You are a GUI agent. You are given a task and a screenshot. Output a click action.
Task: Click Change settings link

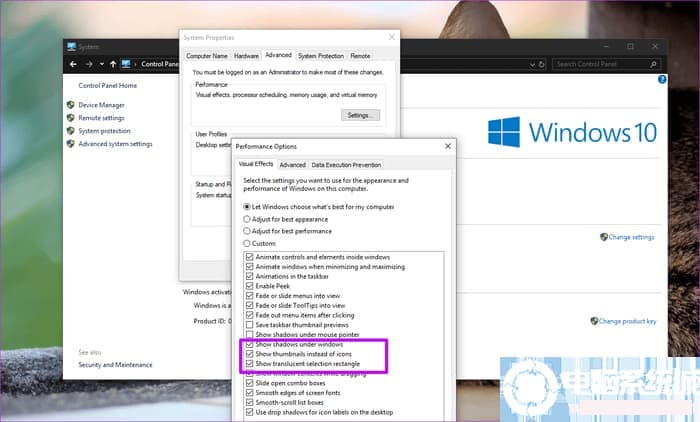coord(631,237)
